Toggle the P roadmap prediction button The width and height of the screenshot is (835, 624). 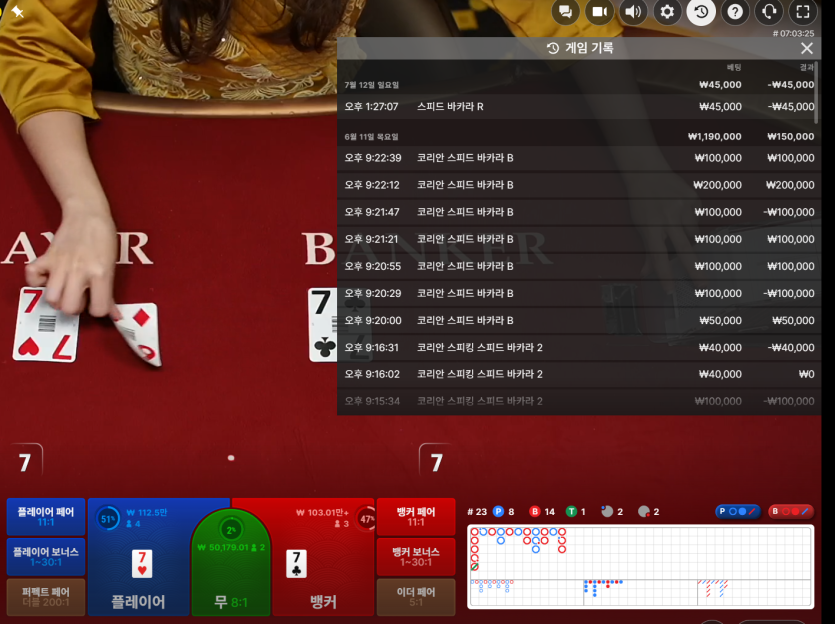[x=738, y=511]
